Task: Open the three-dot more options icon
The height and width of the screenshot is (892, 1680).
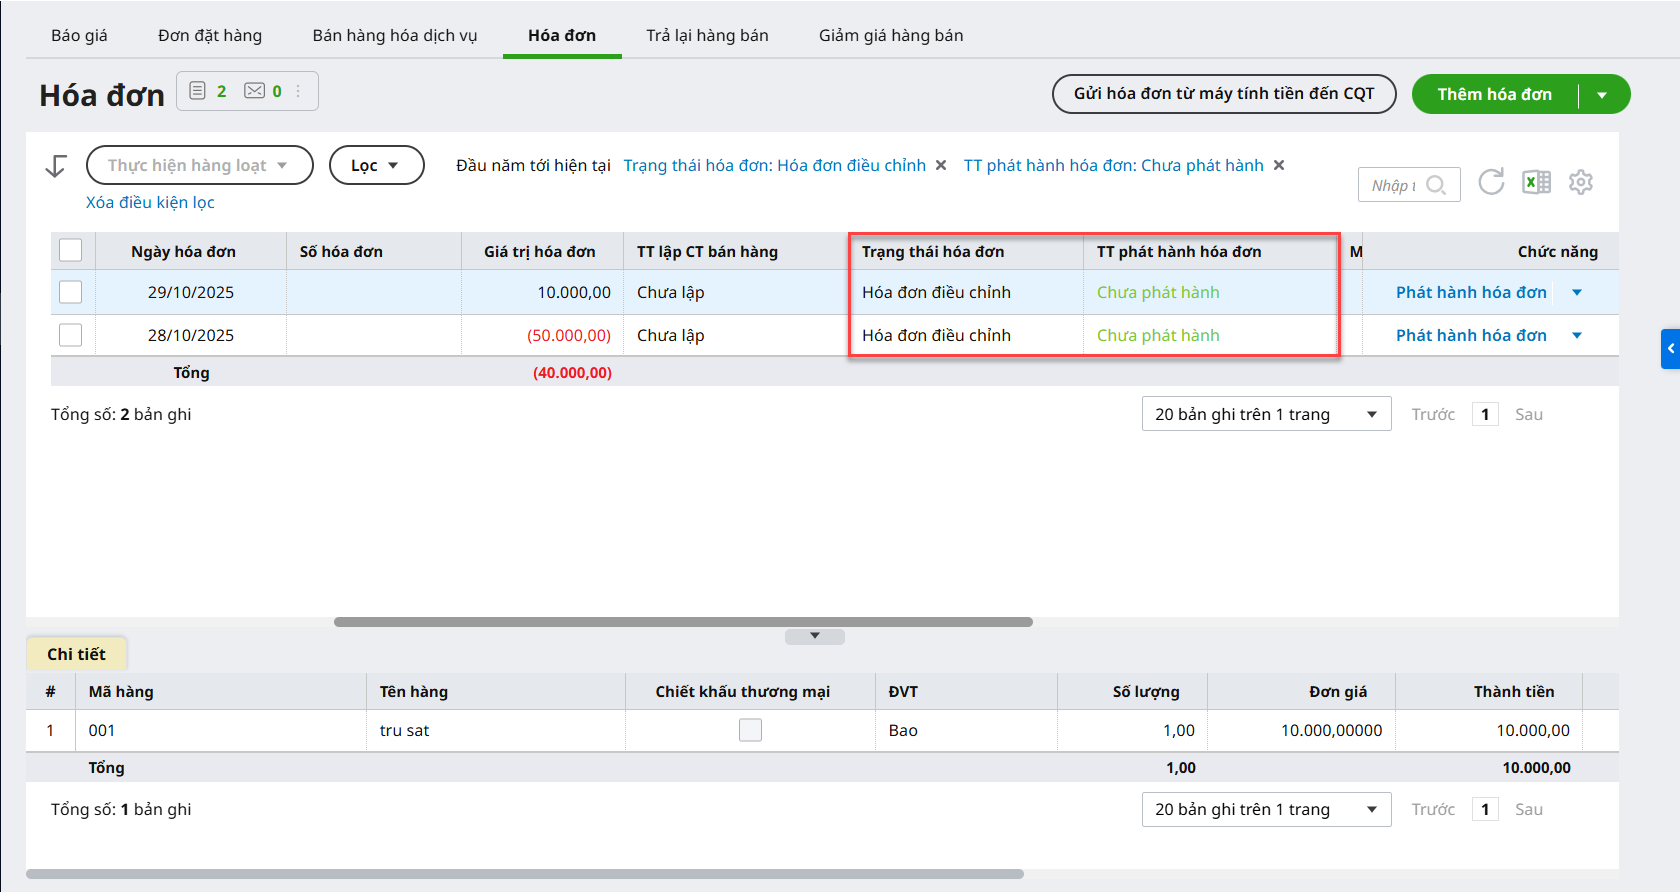Action: click(298, 91)
